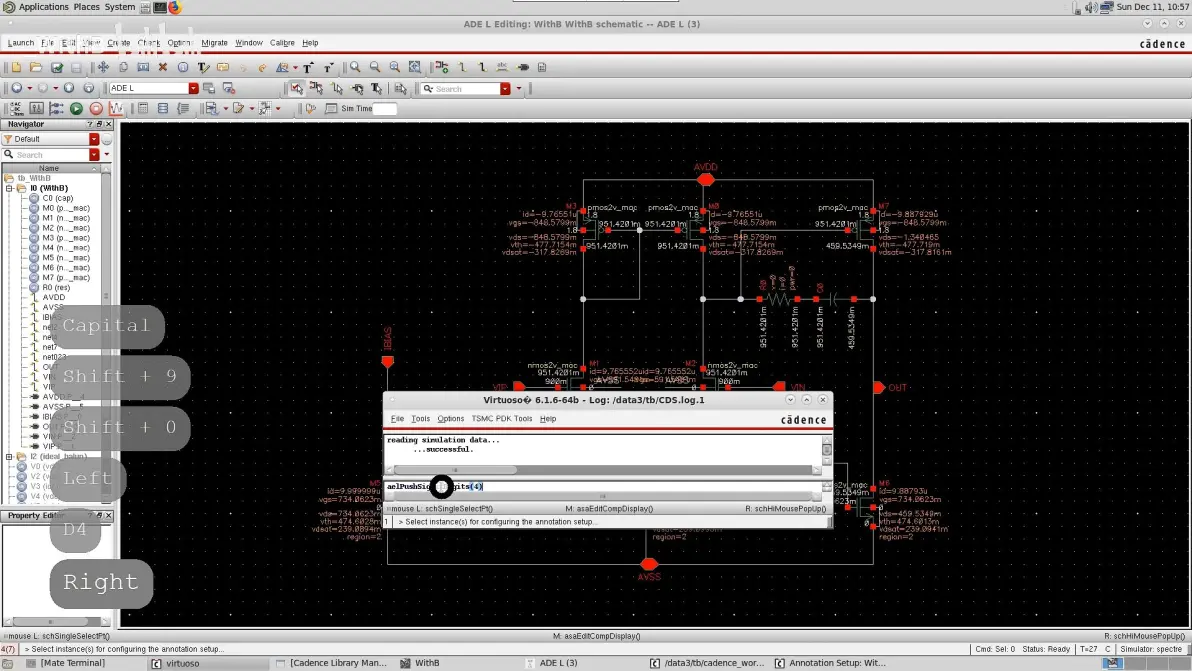Open the Applications menu in the top panel

pyautogui.click(x=43, y=7)
